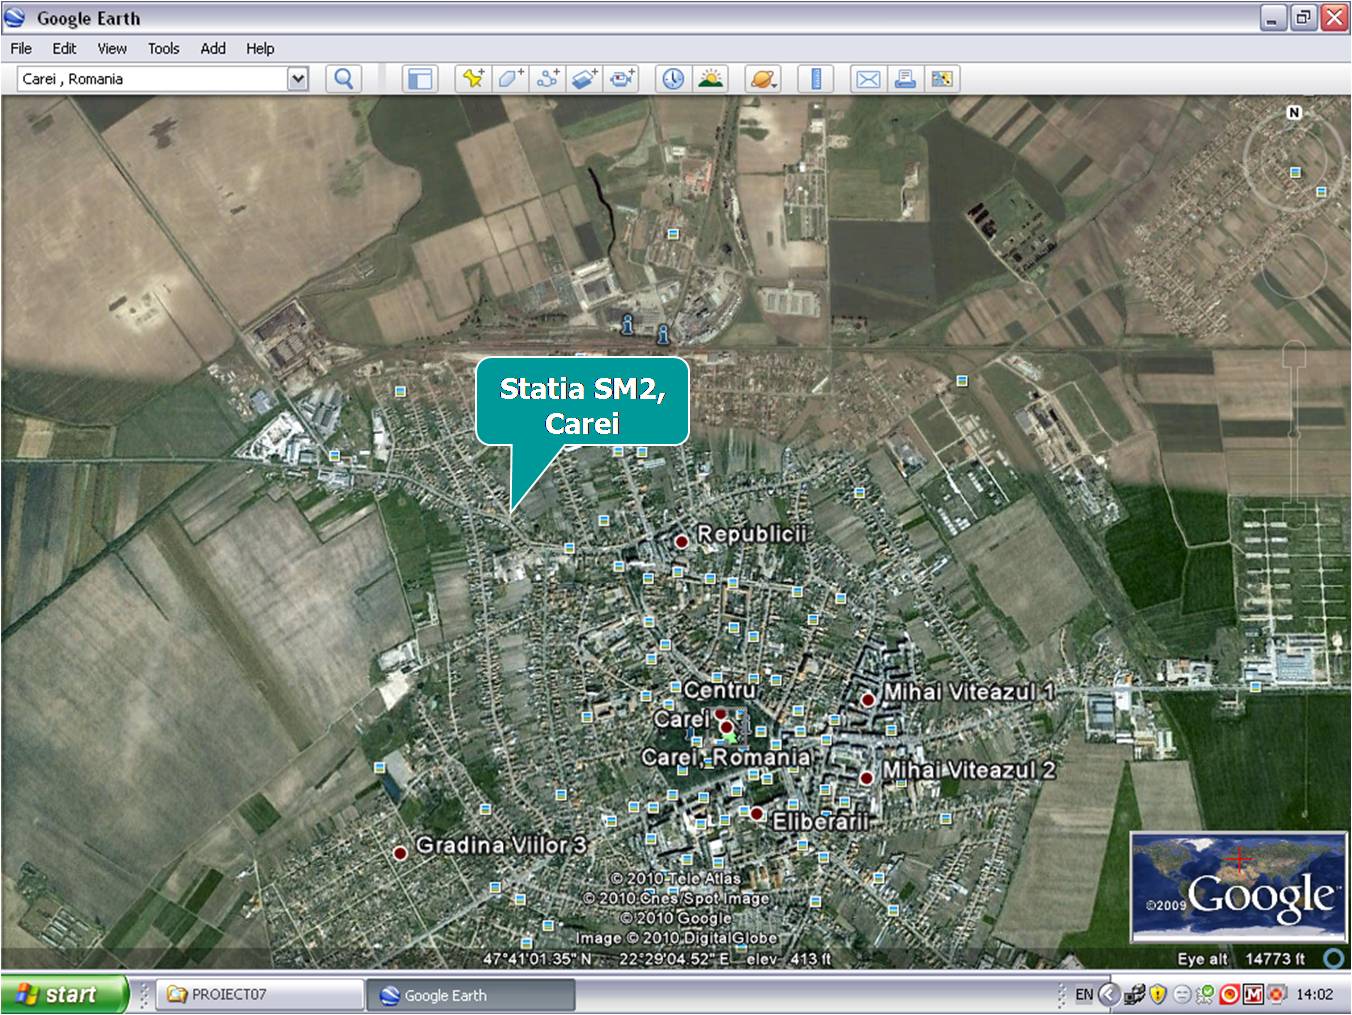1352x1015 pixels.
Task: Click inside the Carei, Romania search field
Action: (150, 79)
